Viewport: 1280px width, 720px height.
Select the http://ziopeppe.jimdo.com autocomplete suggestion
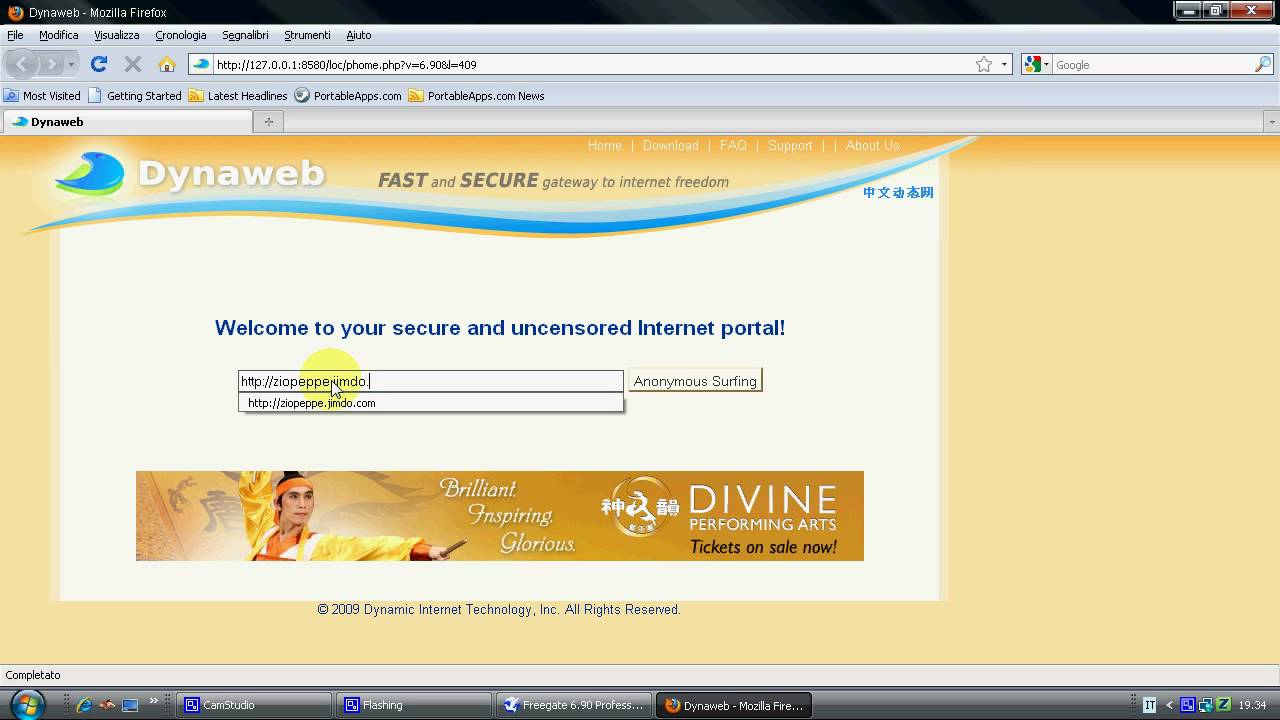(x=431, y=403)
